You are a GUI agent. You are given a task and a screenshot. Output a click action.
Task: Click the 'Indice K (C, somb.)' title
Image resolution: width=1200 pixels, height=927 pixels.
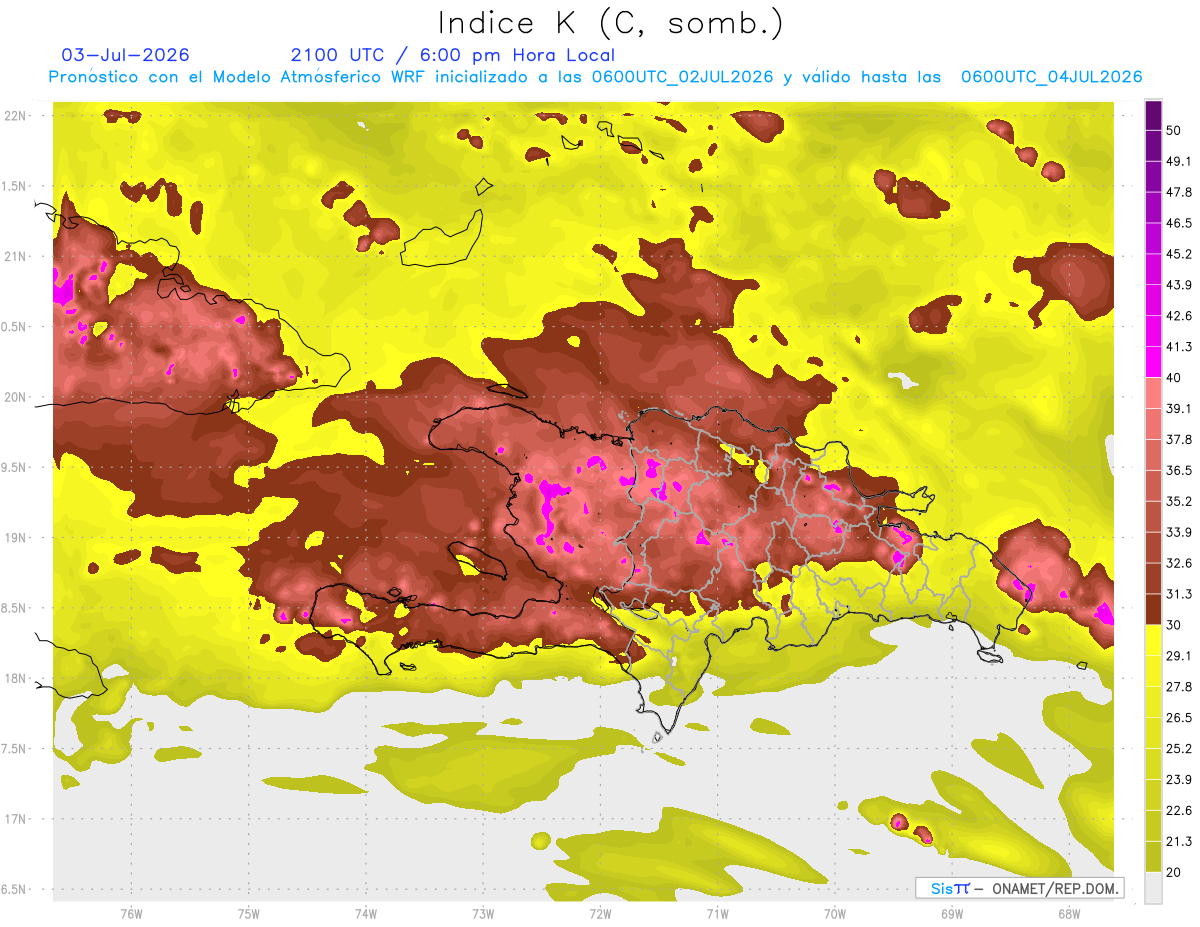click(611, 24)
